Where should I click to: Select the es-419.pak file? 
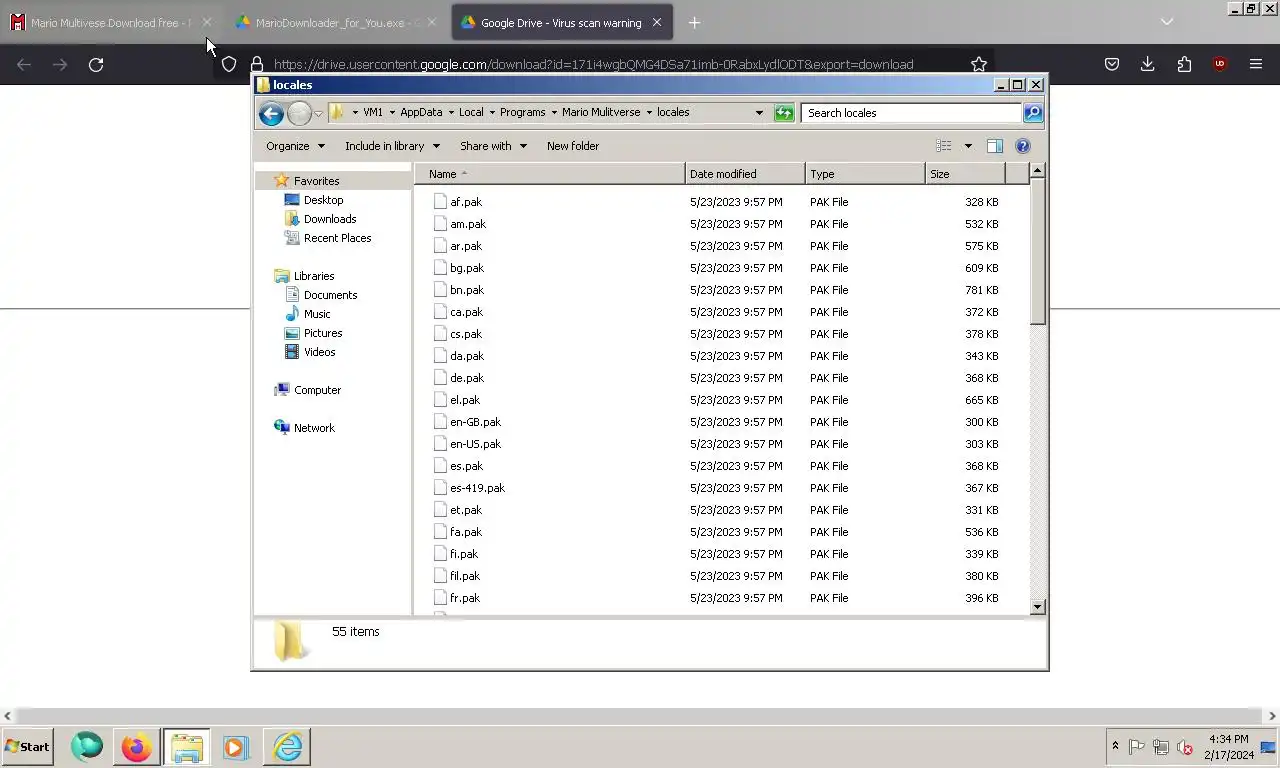click(x=477, y=488)
